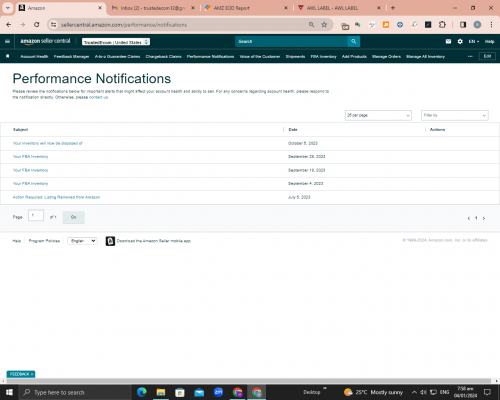Switch to the AWL LABEL tab
500x400 pixels.
pyautogui.click(x=339, y=8)
